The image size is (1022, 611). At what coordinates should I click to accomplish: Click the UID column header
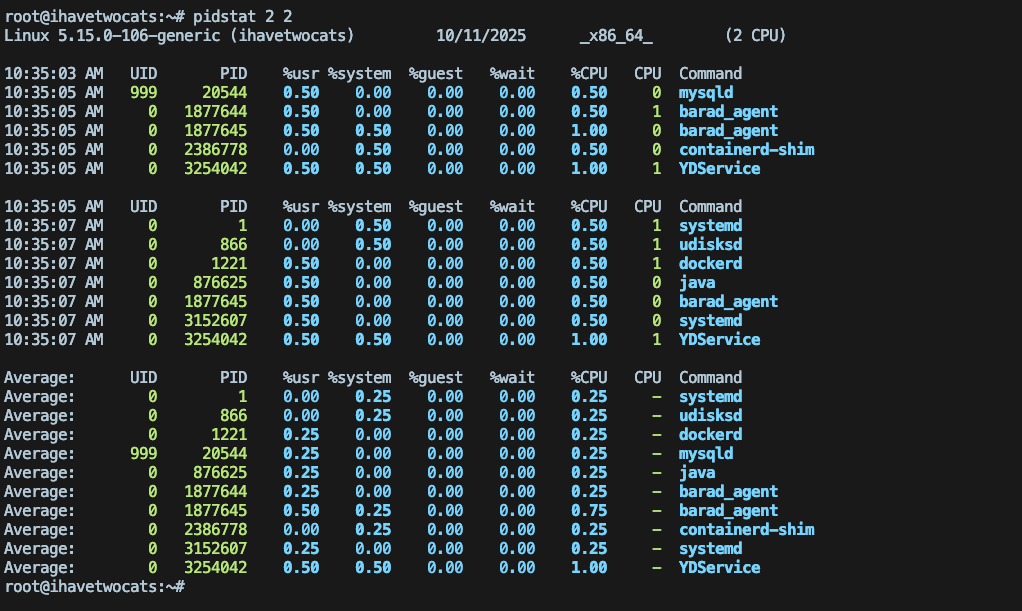[x=142, y=73]
